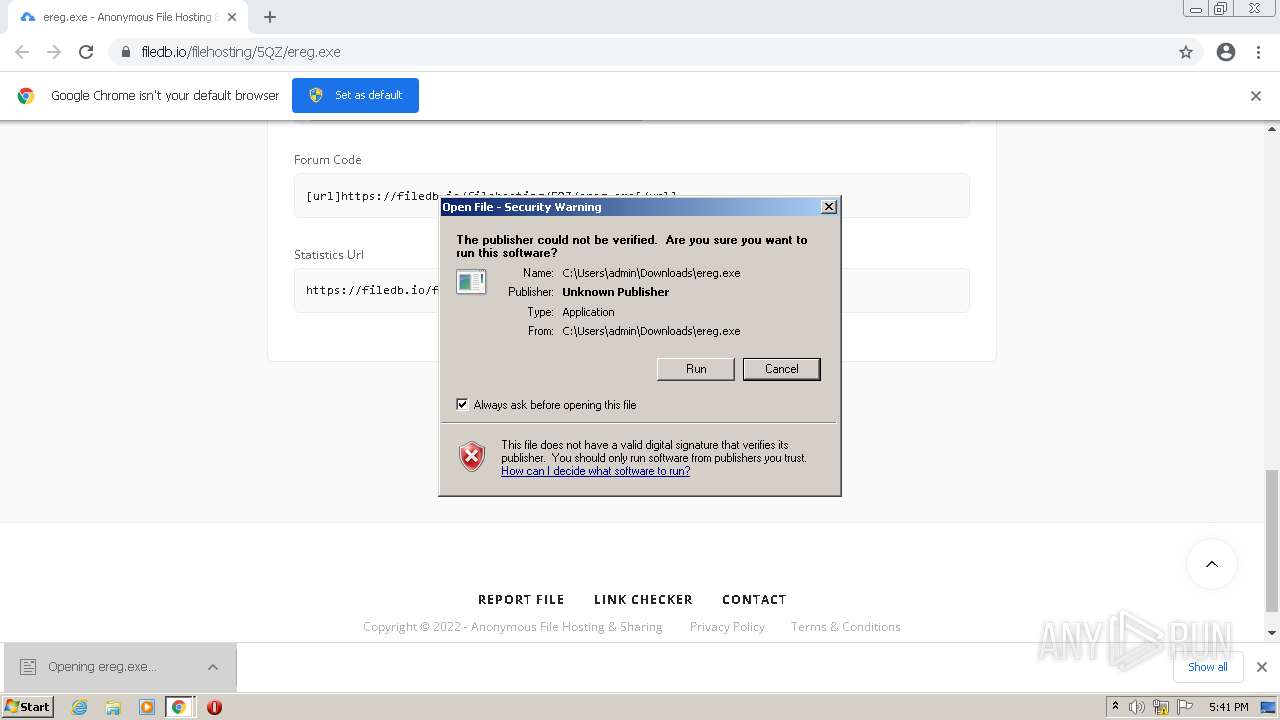Open the 'How can I decide what software to run?' link
The height and width of the screenshot is (720, 1280).
coord(595,471)
